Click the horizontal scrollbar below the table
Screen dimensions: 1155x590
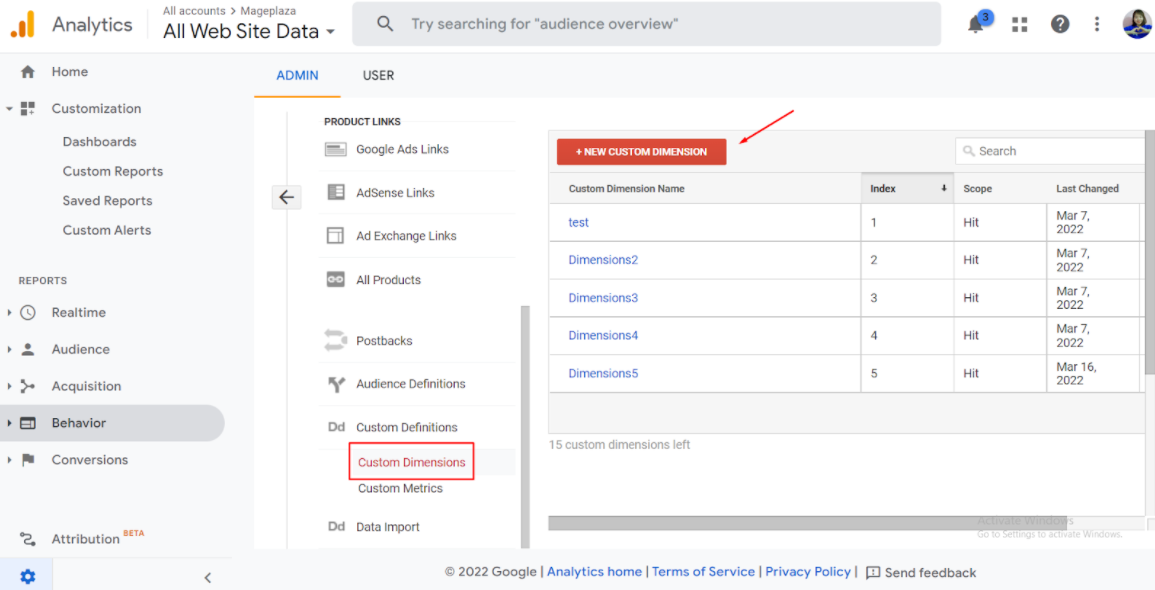[x=760, y=523]
